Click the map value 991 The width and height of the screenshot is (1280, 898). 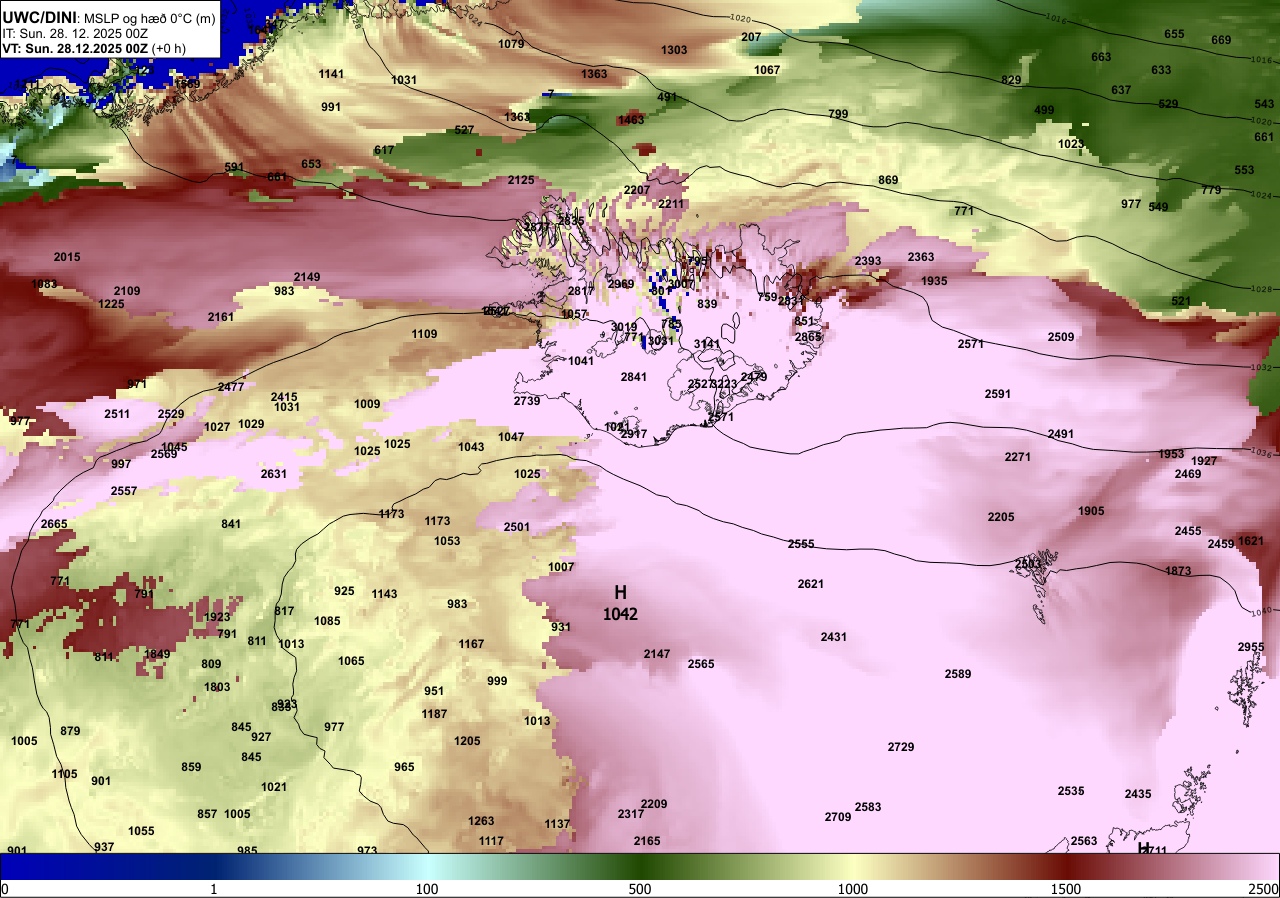click(x=331, y=107)
